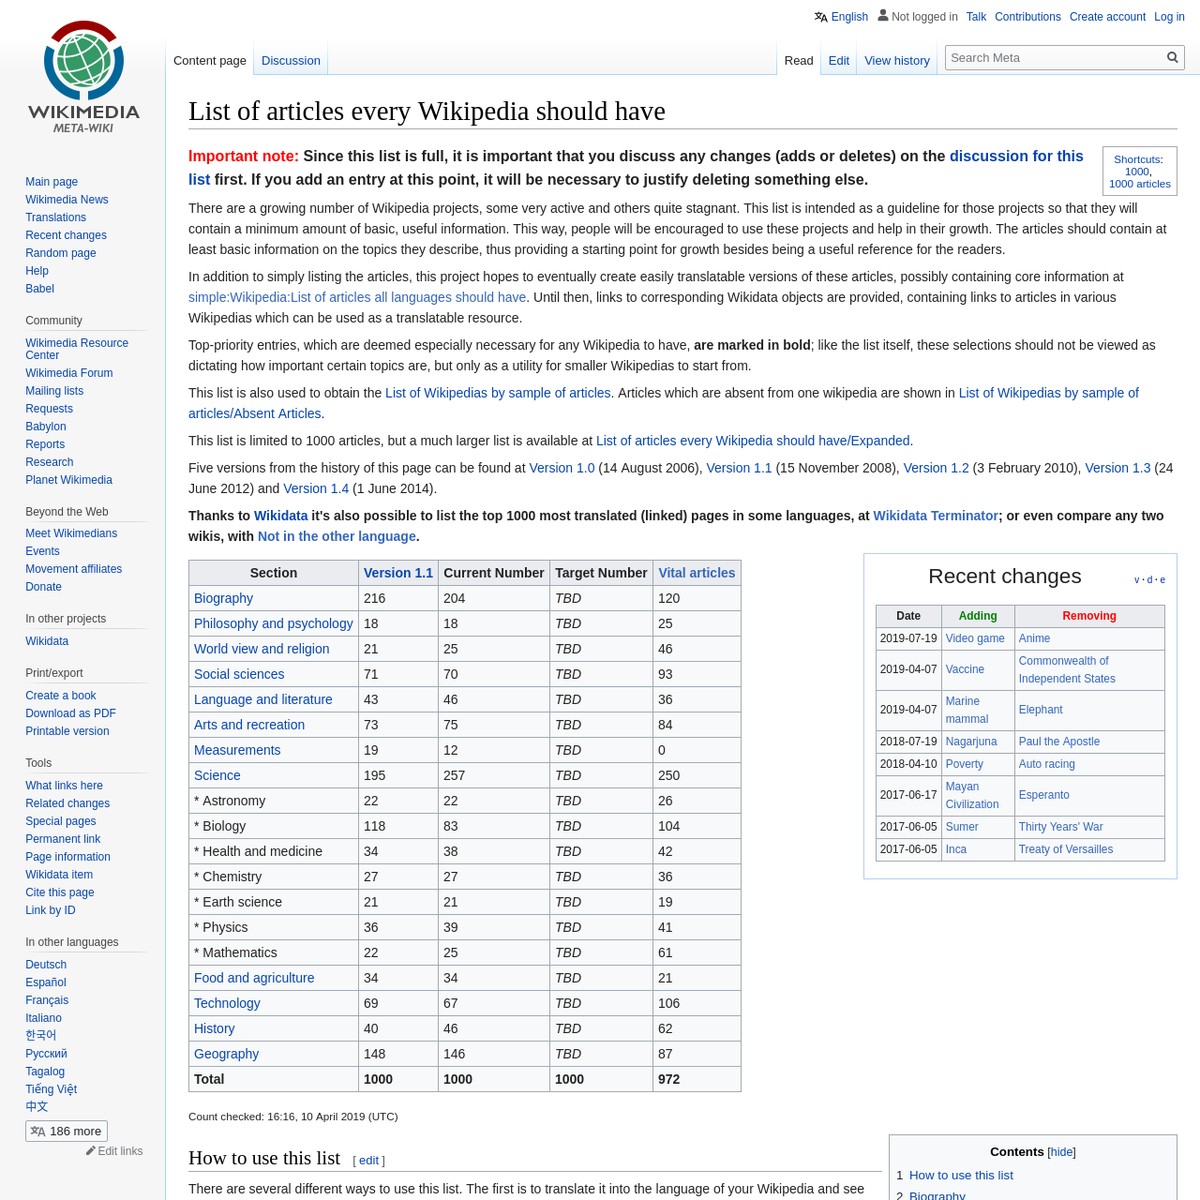Open the Thirty Years' War link
This screenshot has height=1200, width=1200.
1061,827
